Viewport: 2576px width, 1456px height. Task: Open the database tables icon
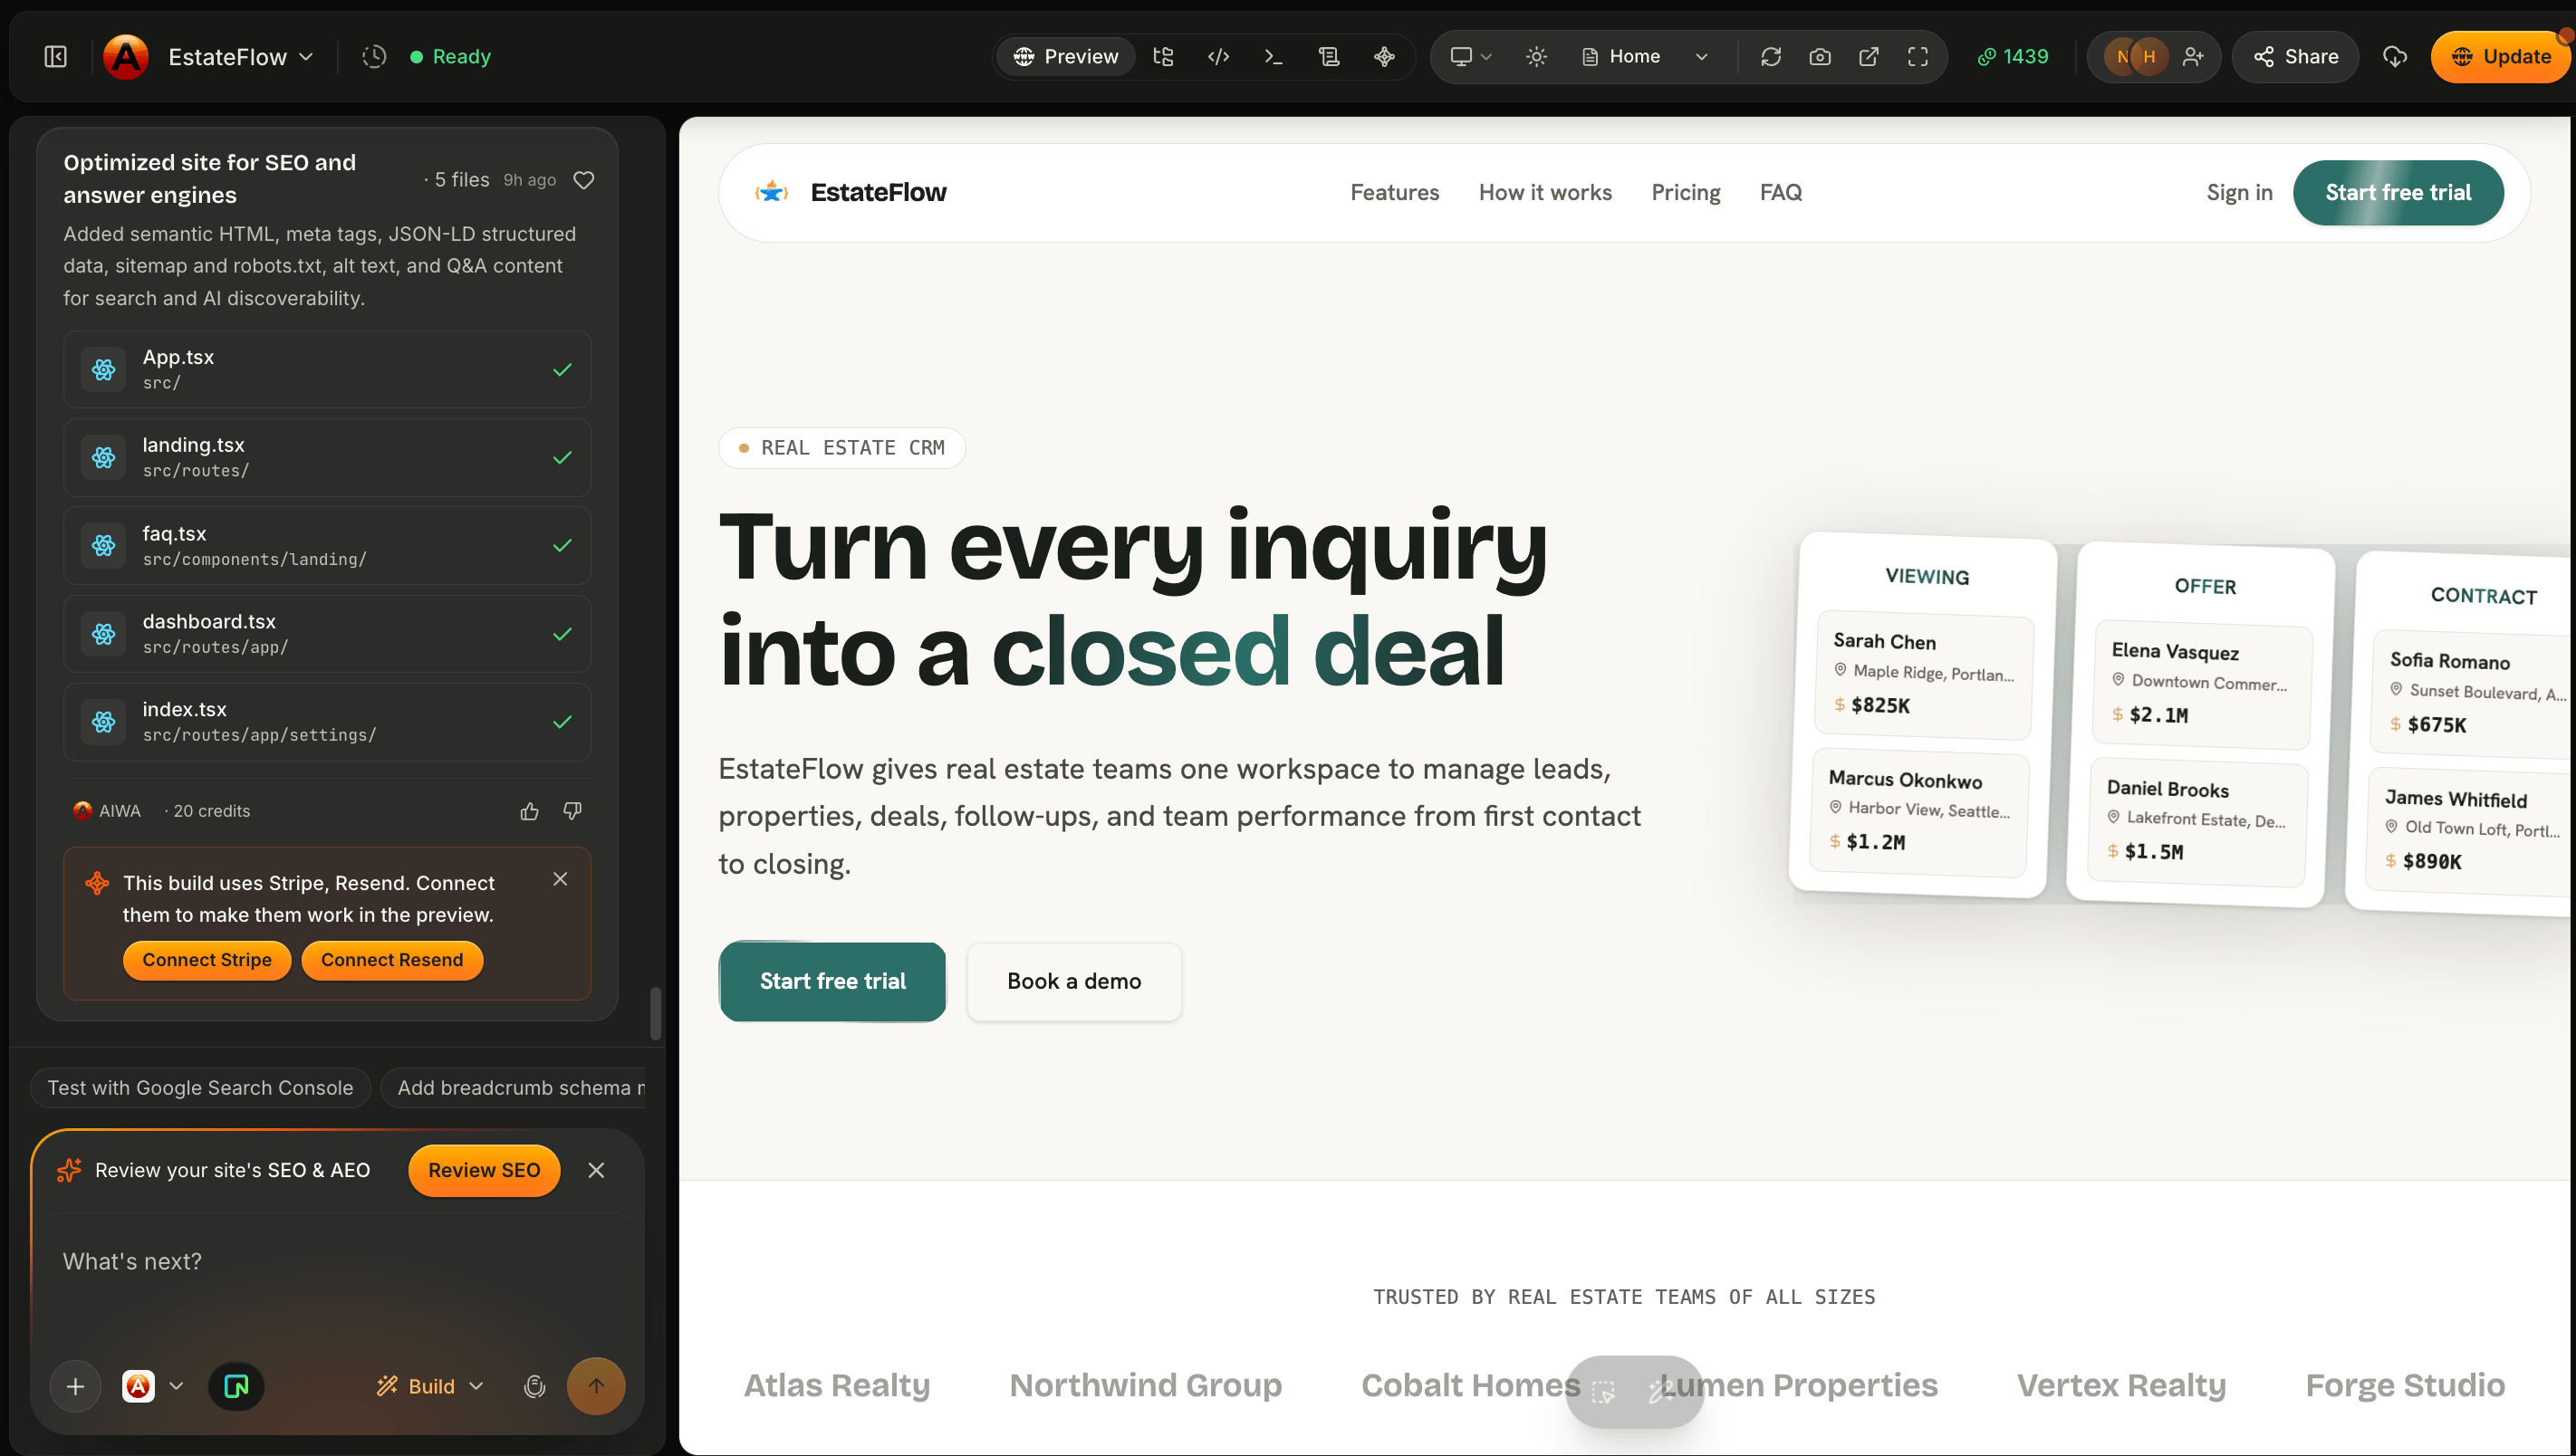pos(1329,57)
